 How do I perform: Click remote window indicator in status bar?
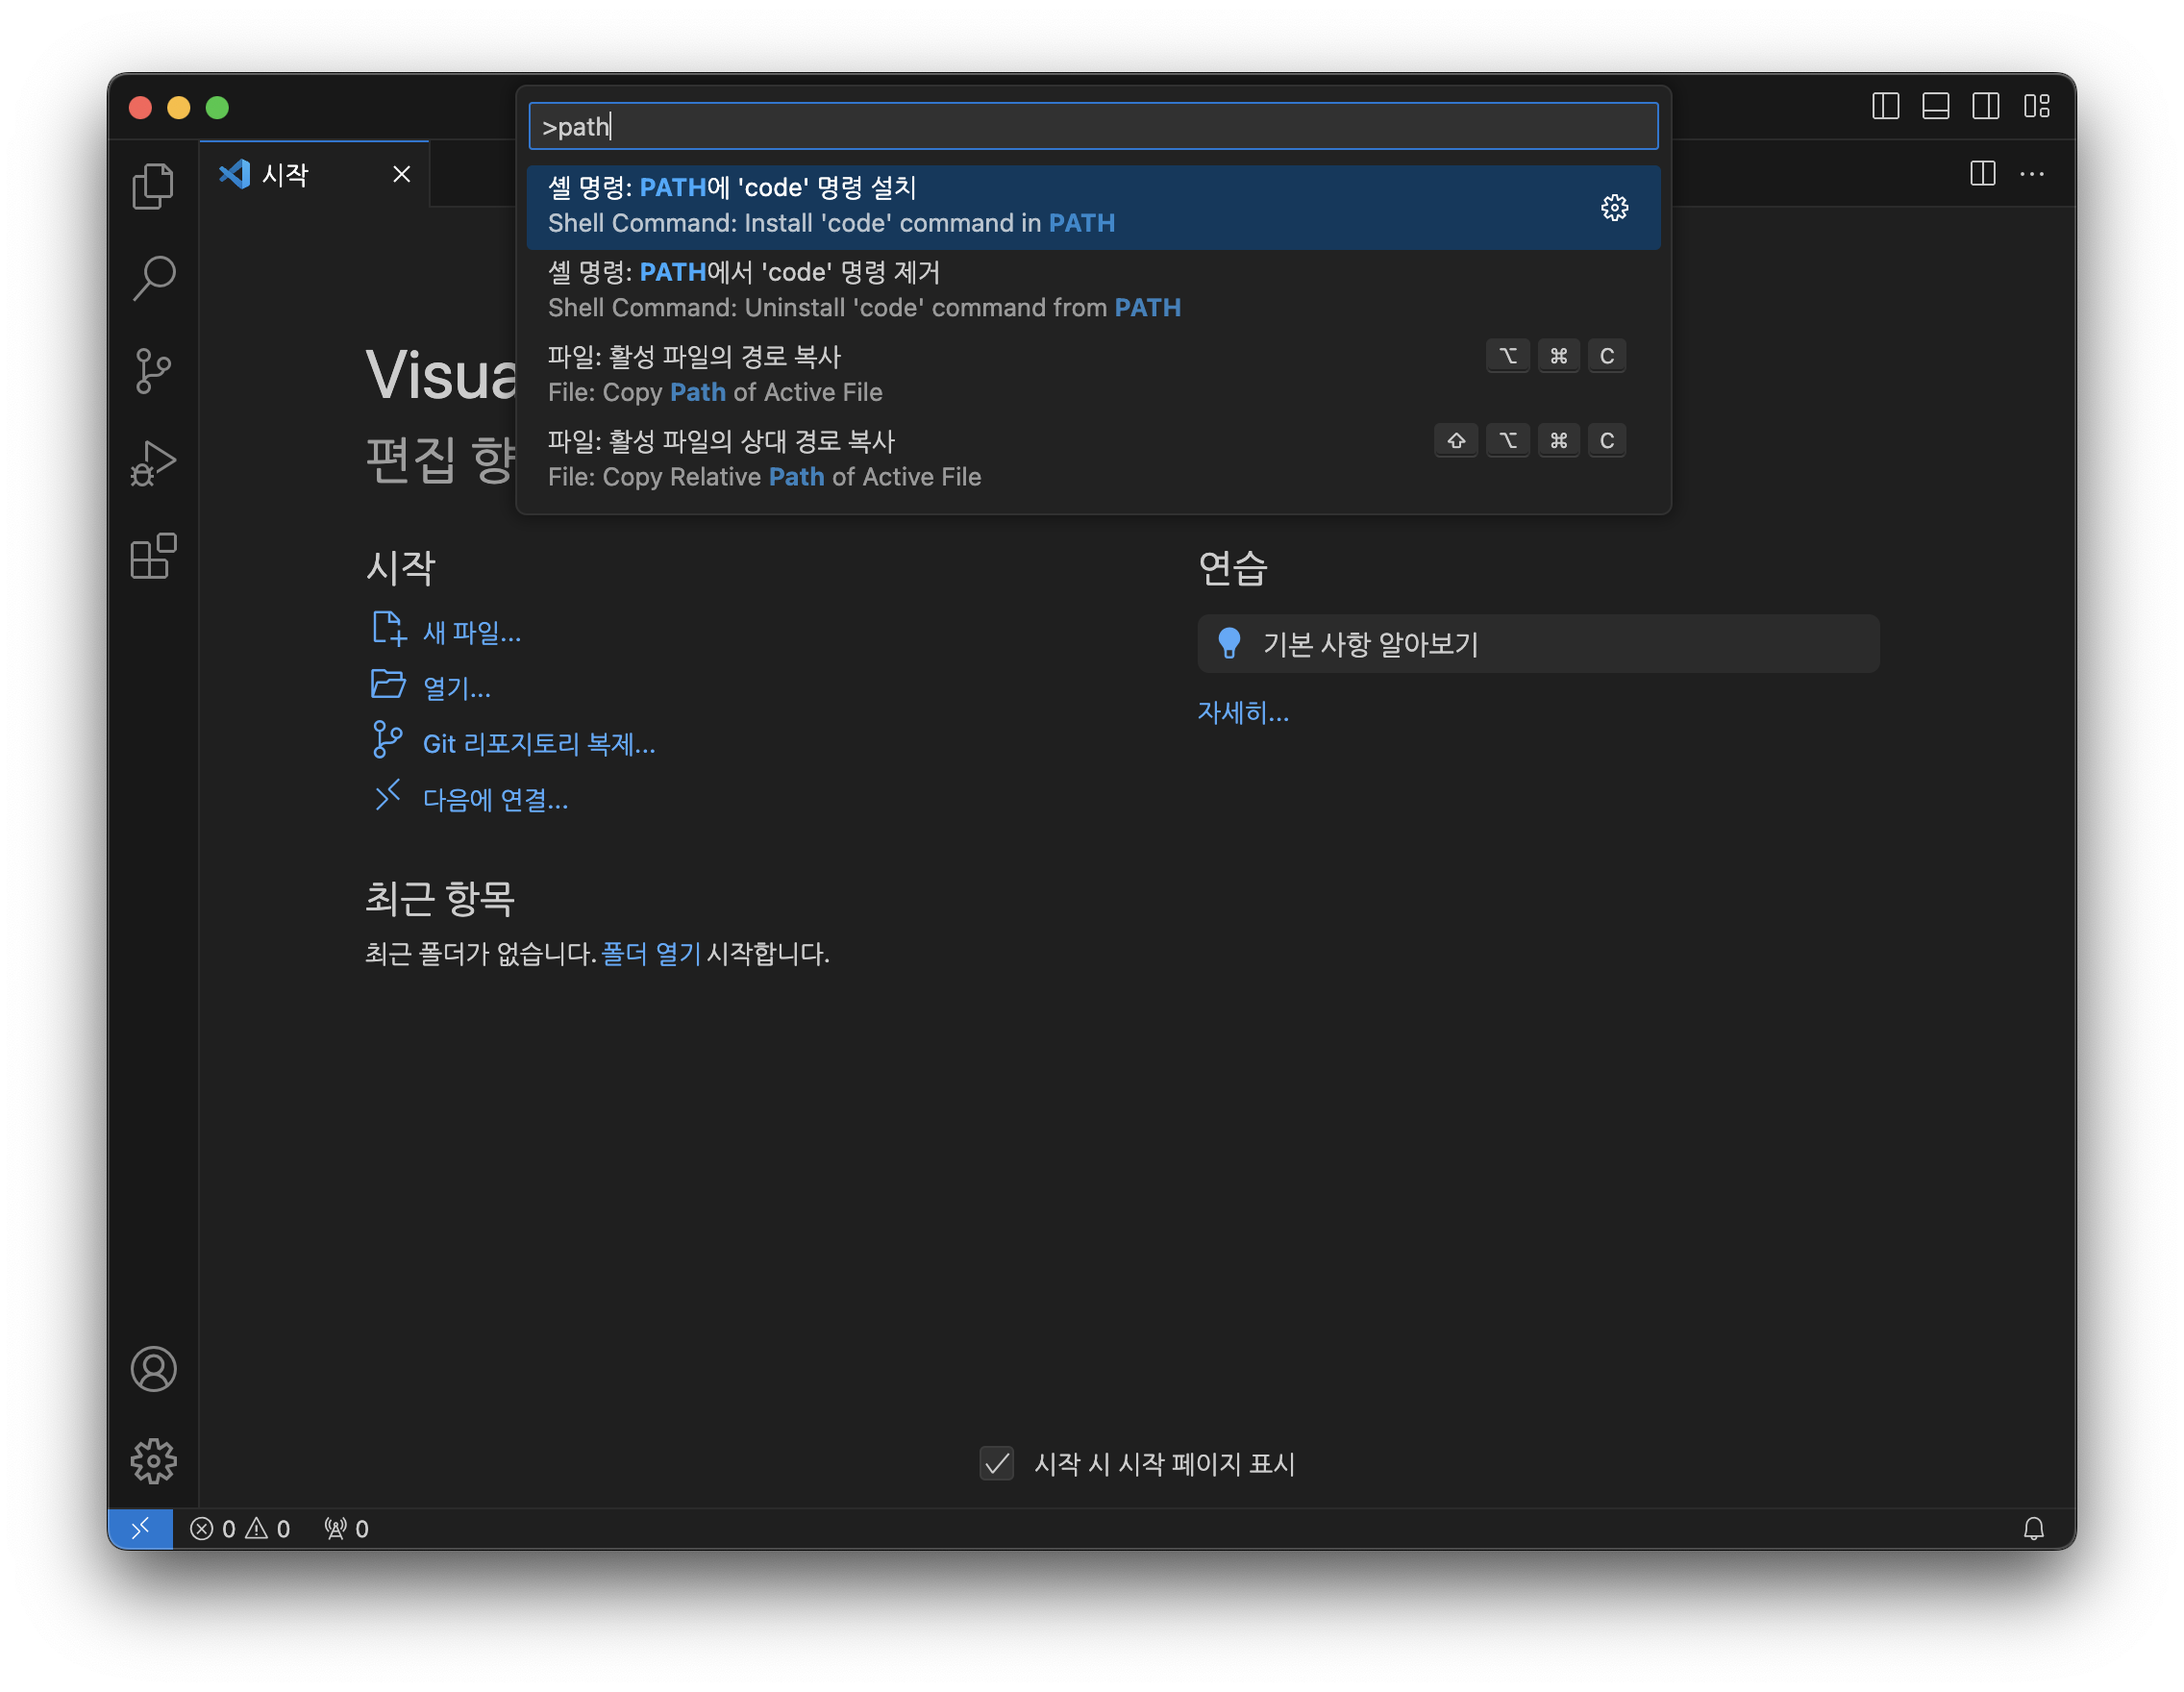coord(140,1528)
